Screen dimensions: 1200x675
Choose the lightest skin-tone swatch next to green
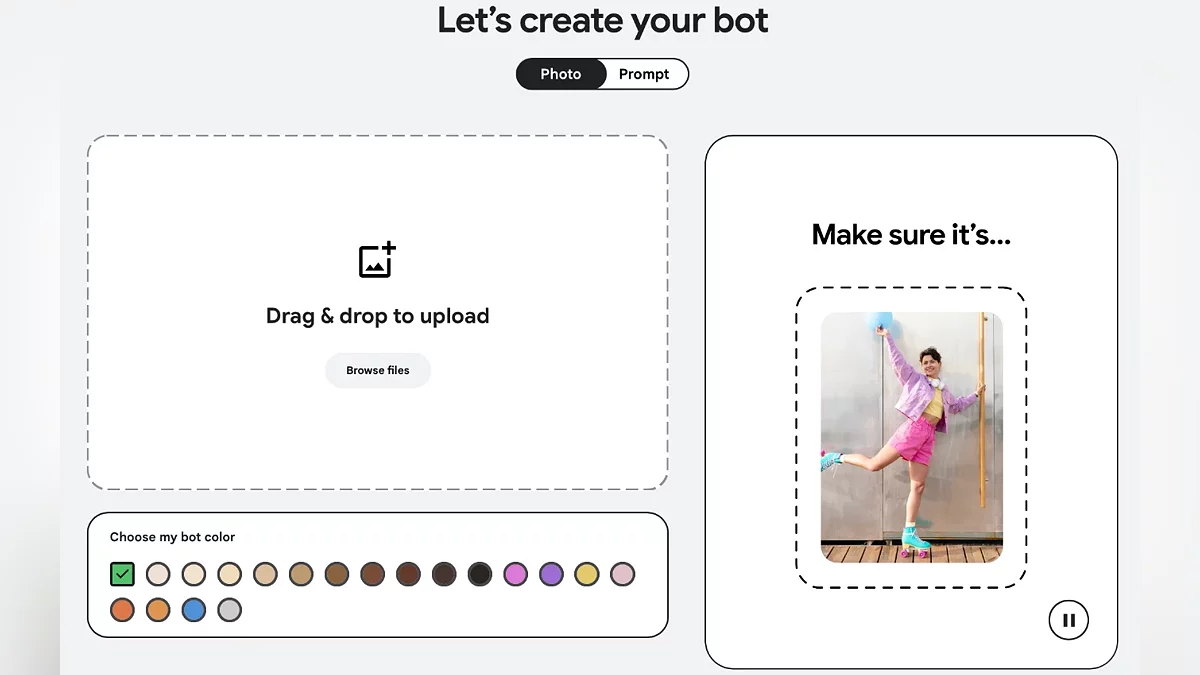[x=158, y=574]
